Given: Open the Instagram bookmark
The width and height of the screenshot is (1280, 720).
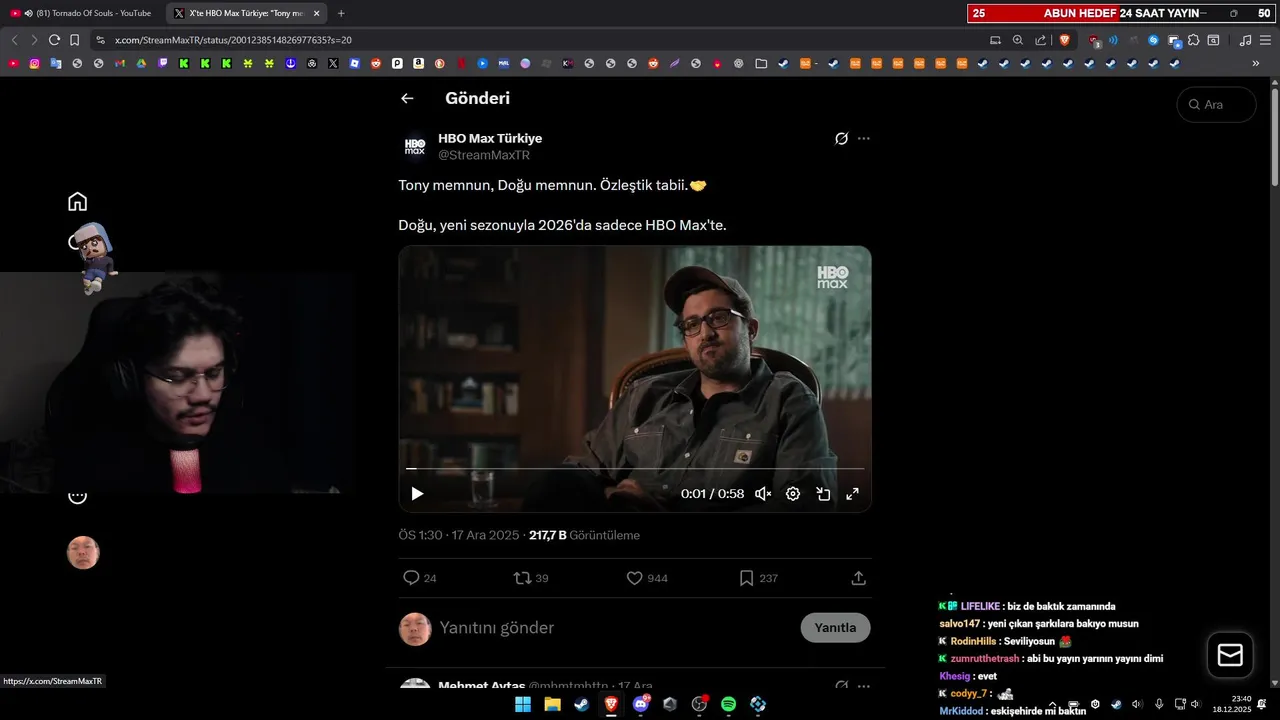Looking at the screenshot, I should tap(35, 63).
